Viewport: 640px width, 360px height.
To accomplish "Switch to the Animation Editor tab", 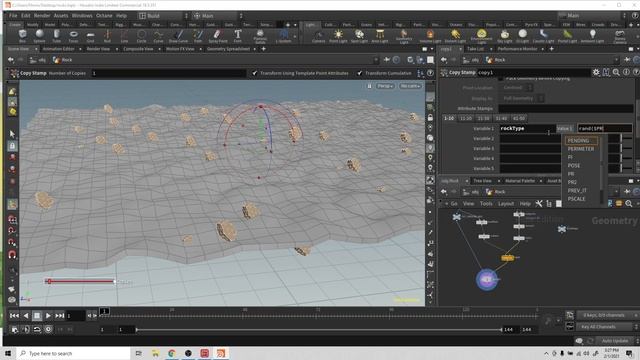I will tap(58, 49).
